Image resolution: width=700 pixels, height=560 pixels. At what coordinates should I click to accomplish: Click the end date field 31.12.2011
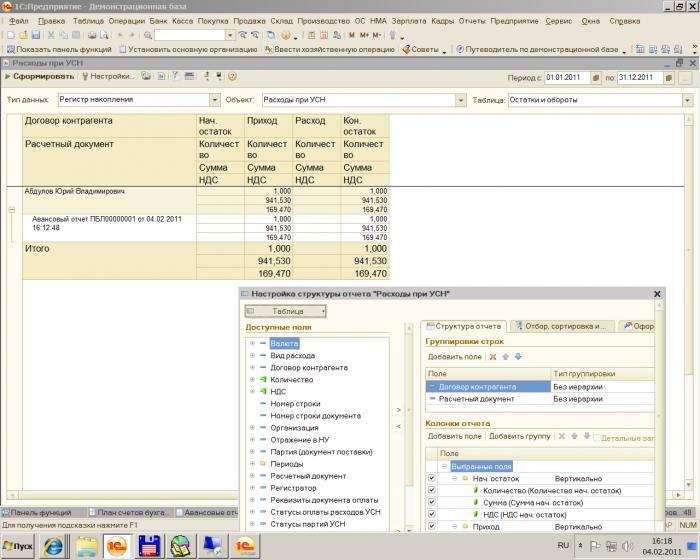tap(640, 78)
